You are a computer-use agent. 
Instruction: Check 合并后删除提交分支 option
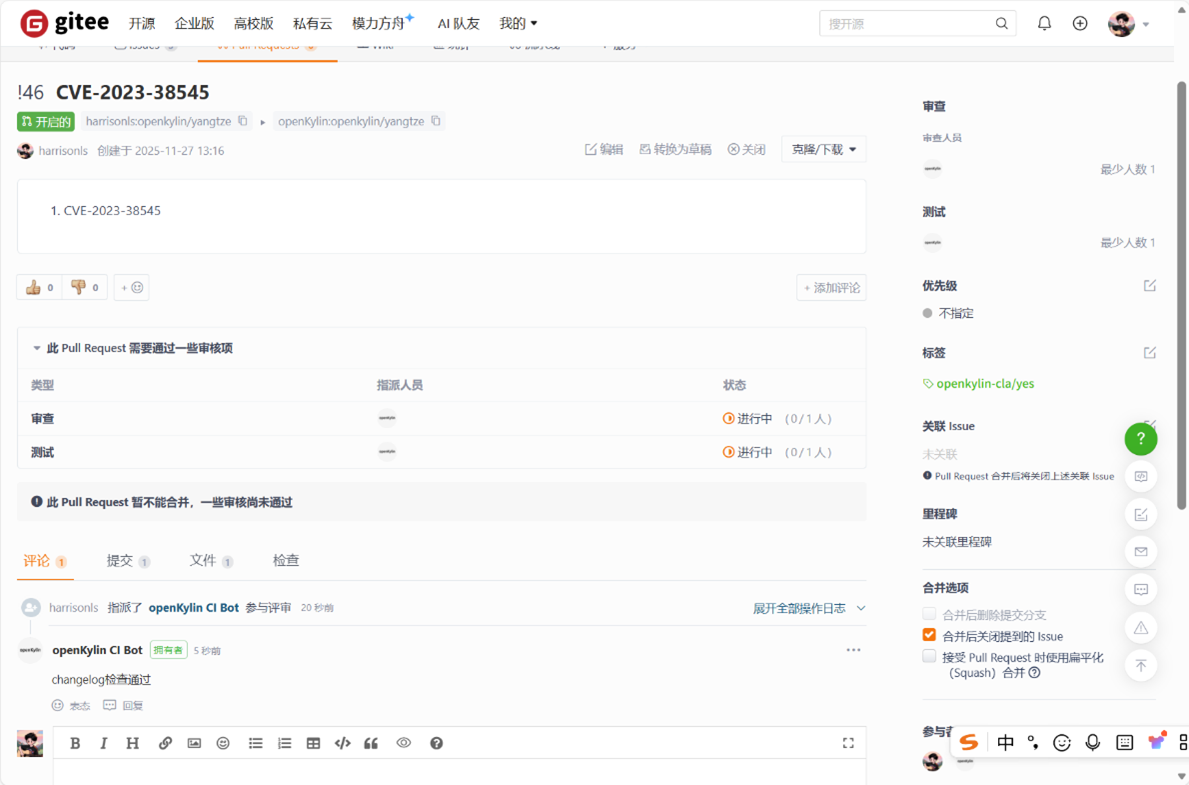(x=928, y=616)
